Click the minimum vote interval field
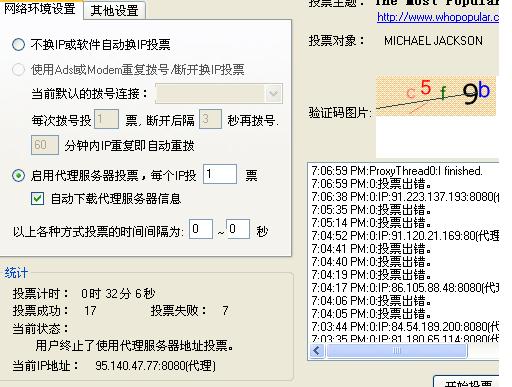This screenshot has width=512, height=387. click(x=201, y=229)
